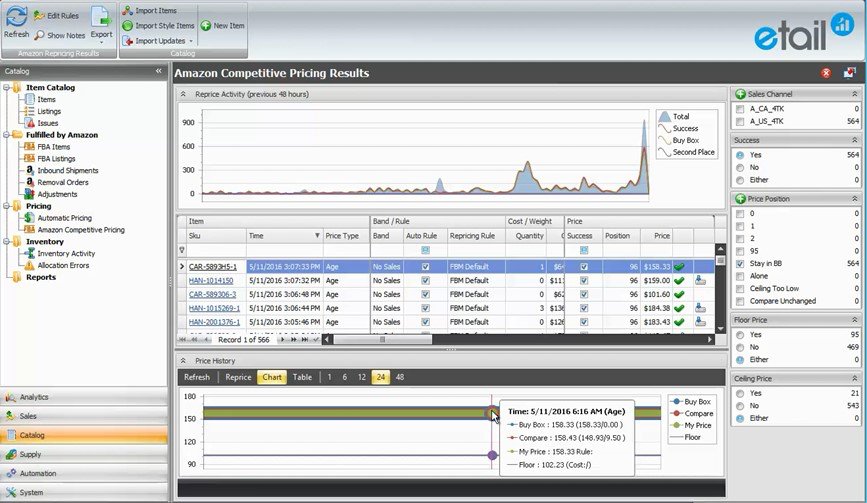Open Issues in the Item Catalog tree
The width and height of the screenshot is (867, 503).
coord(48,123)
